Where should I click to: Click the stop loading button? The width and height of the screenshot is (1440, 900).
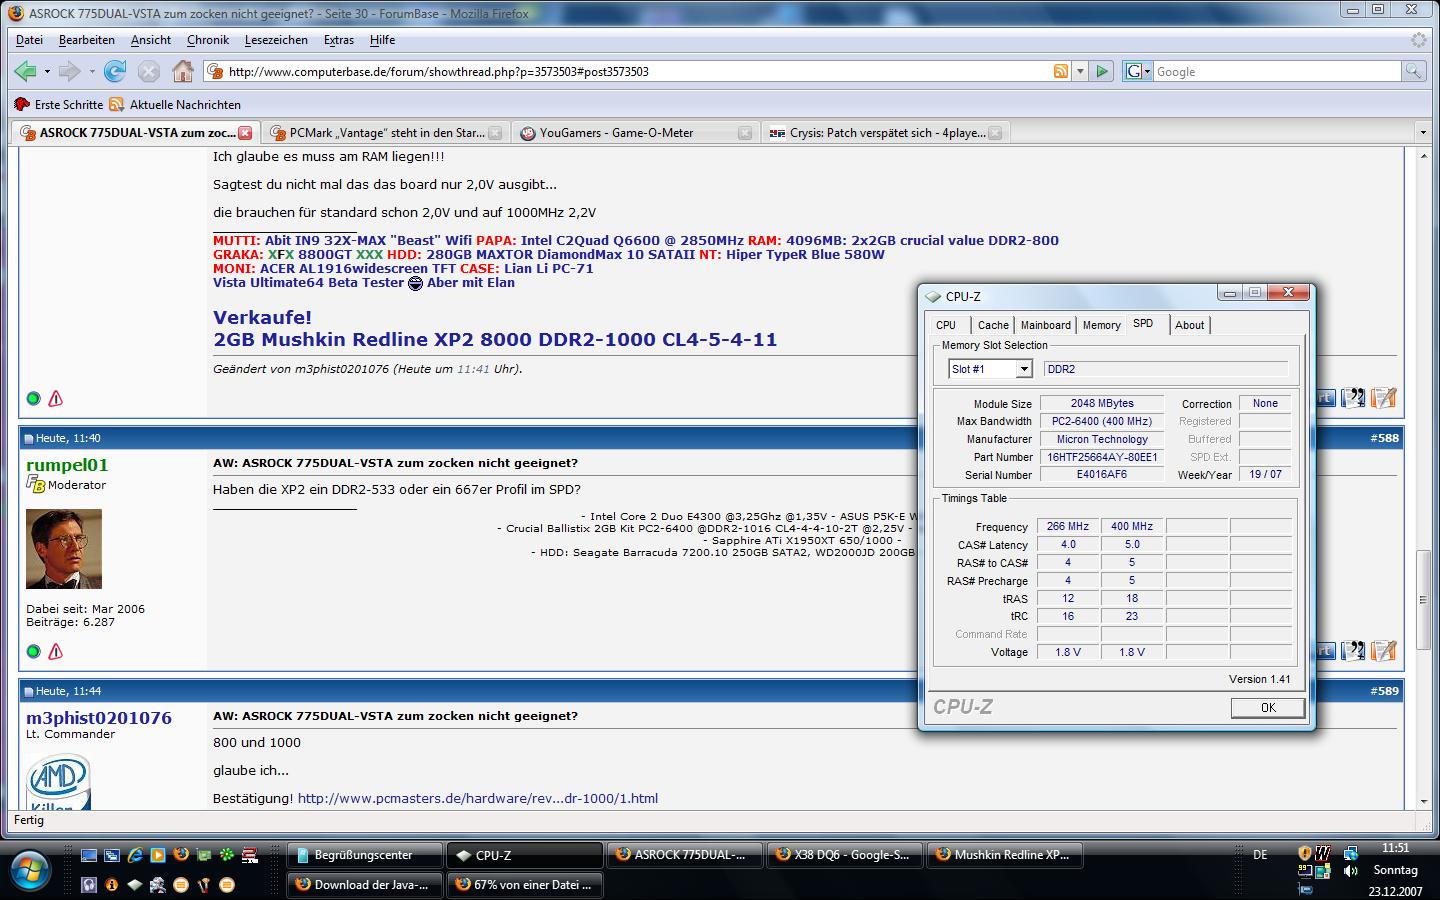(148, 71)
